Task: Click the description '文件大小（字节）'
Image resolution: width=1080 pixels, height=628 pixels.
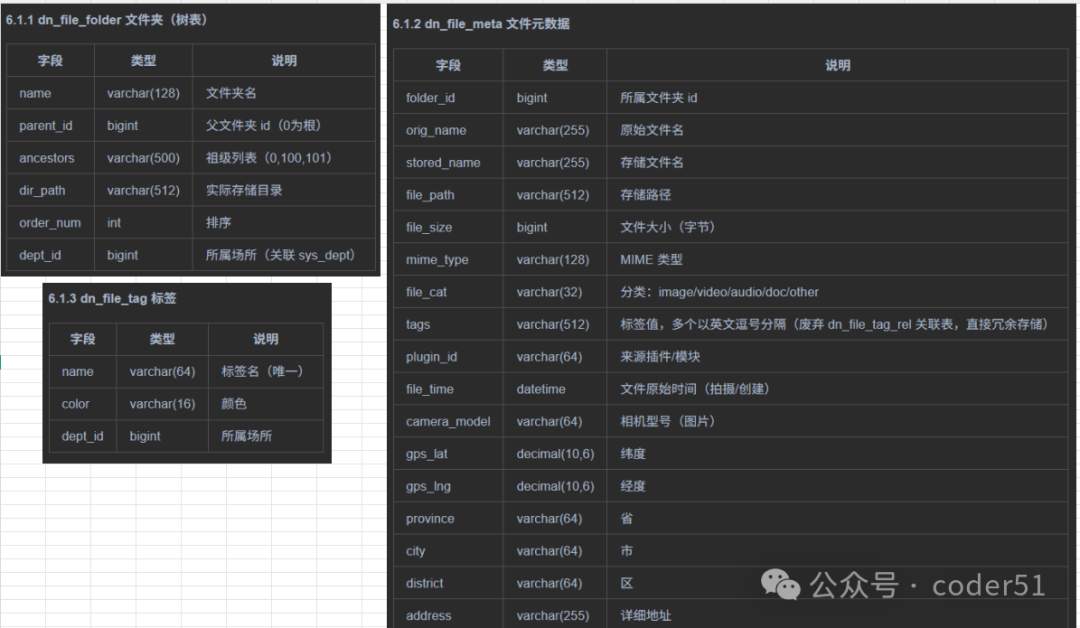Action: coord(667,227)
